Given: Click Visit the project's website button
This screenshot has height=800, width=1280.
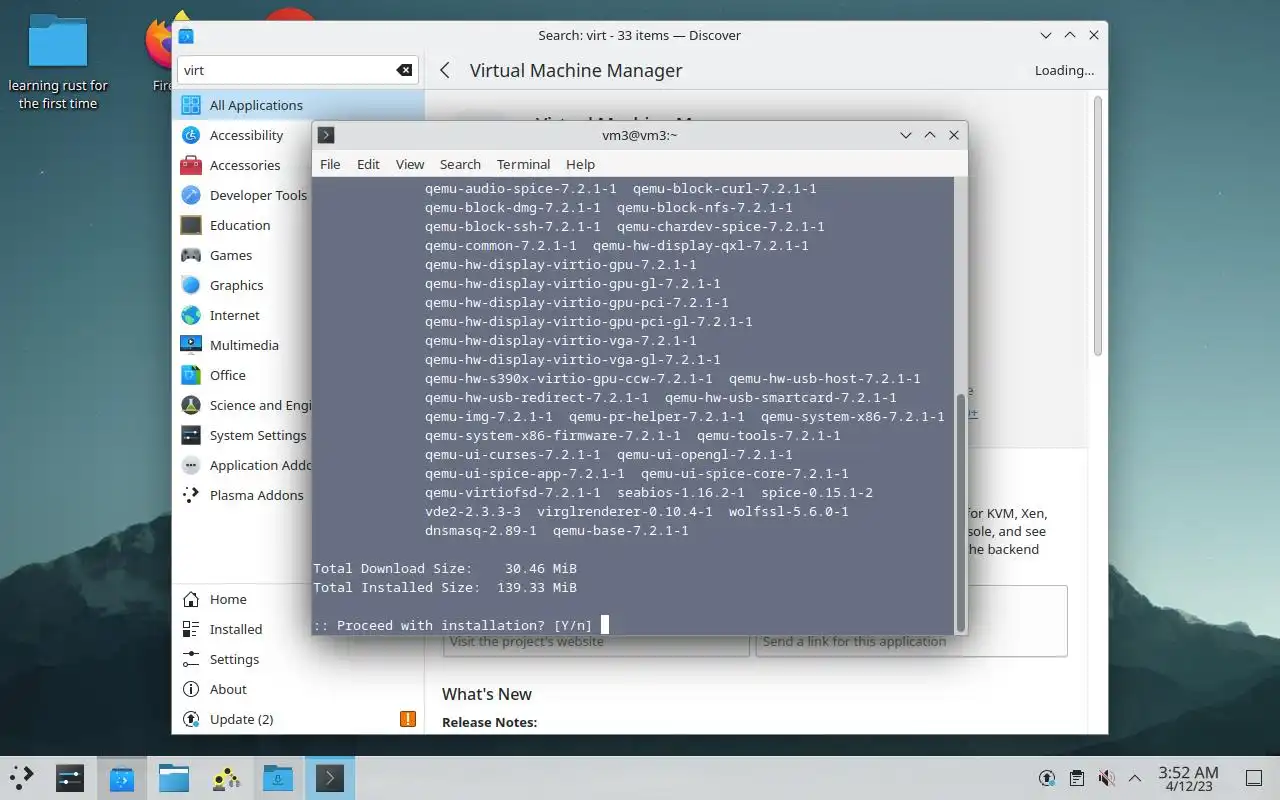Looking at the screenshot, I should click(x=596, y=642).
